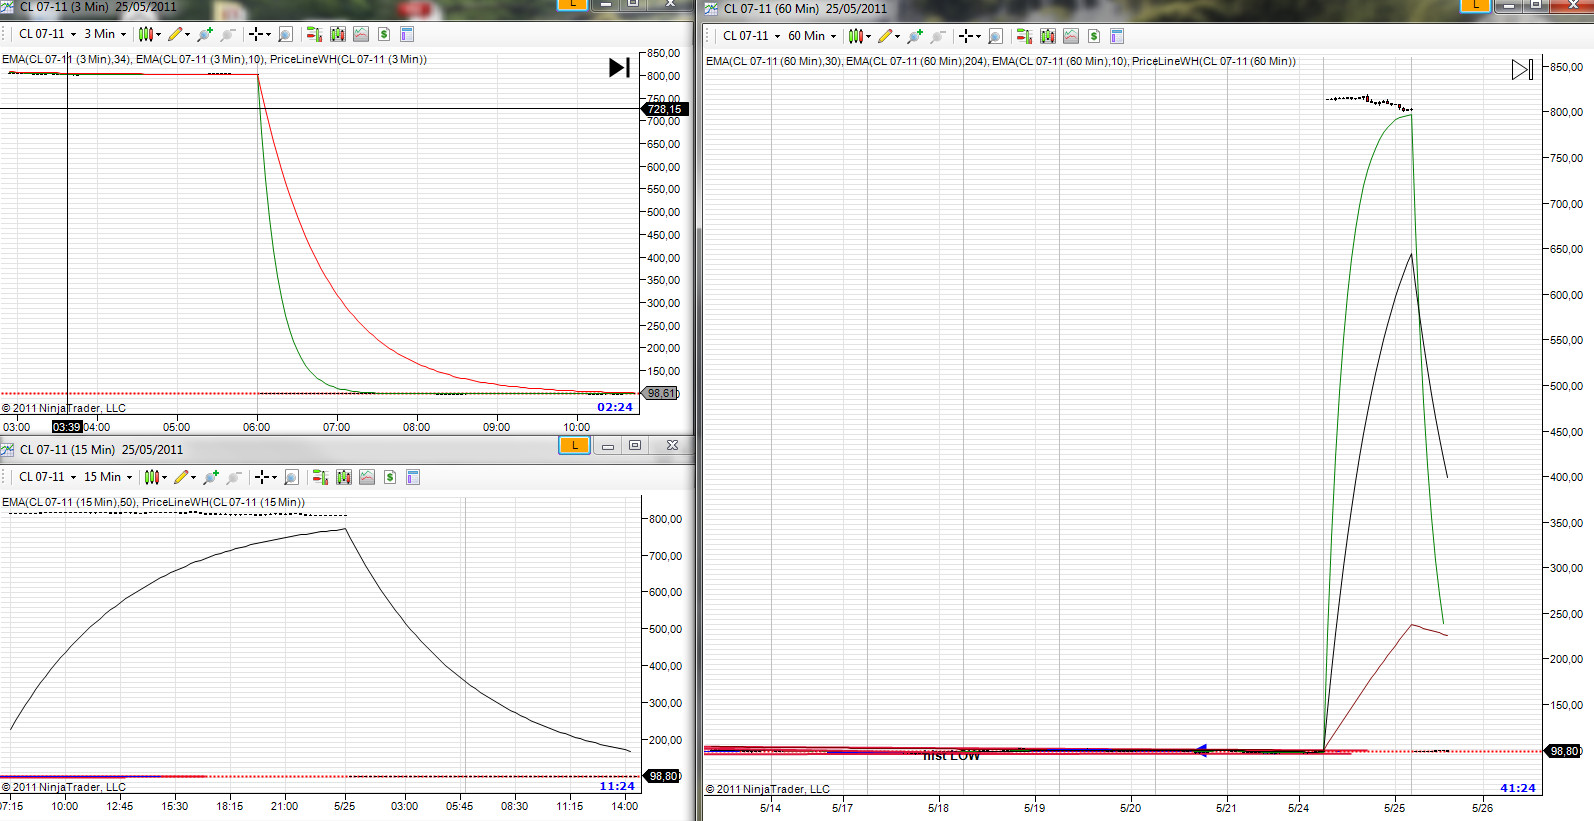Toggle orange L link button on 15 Min chart
The width and height of the screenshot is (1594, 821).
574,445
